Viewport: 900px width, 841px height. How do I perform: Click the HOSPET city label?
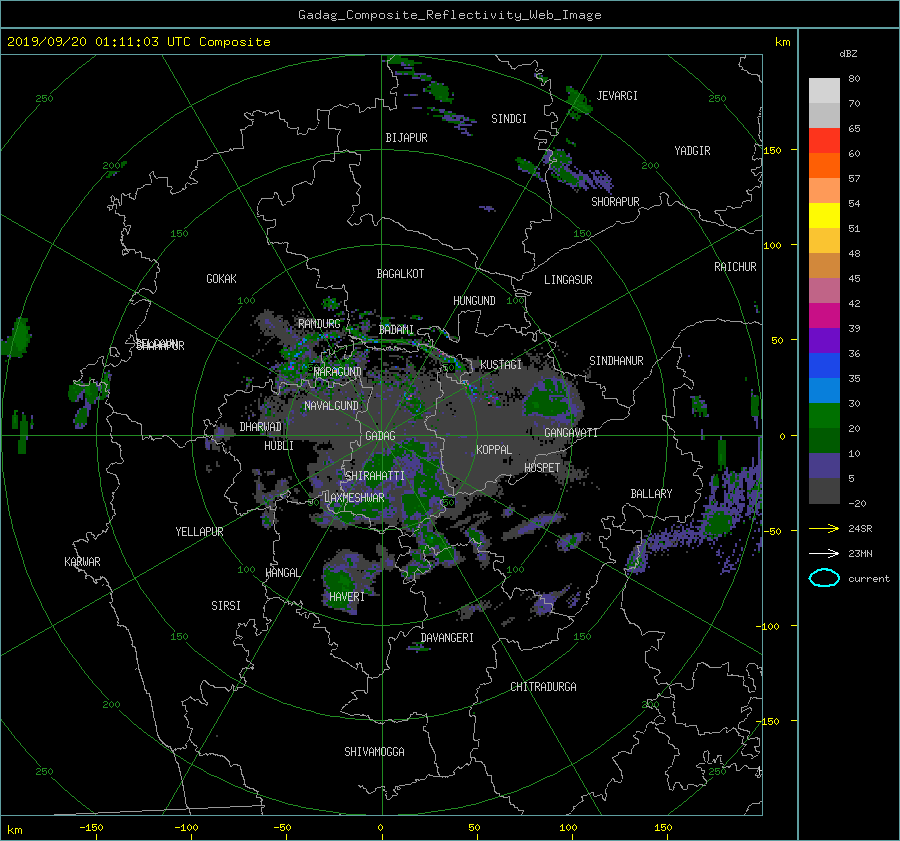pyautogui.click(x=542, y=468)
